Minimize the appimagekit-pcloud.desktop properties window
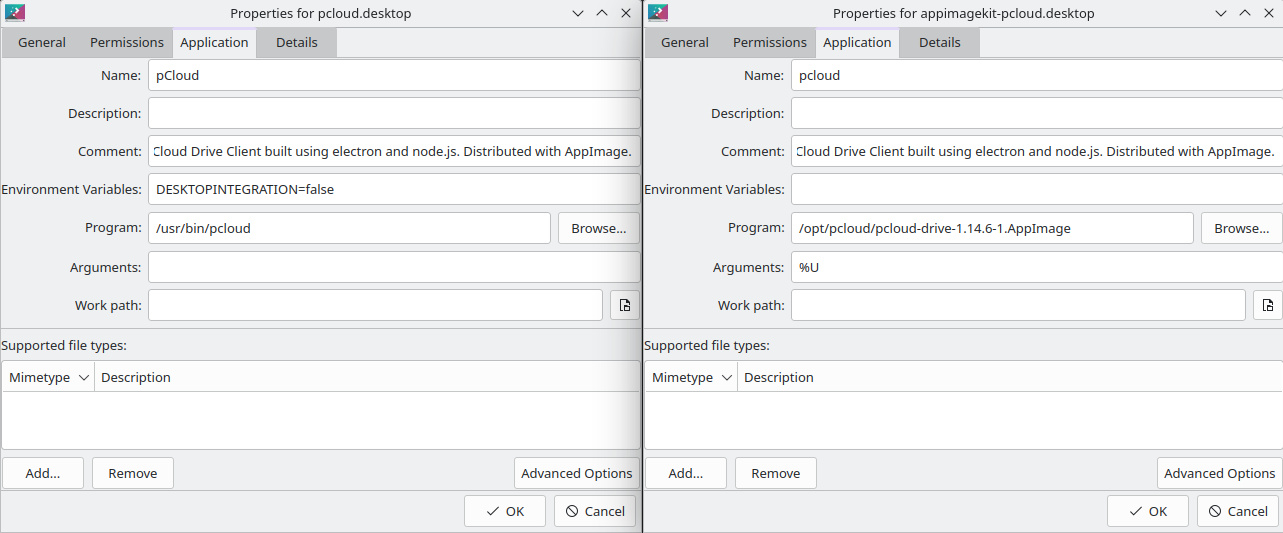The width and height of the screenshot is (1283, 533). (x=1221, y=13)
